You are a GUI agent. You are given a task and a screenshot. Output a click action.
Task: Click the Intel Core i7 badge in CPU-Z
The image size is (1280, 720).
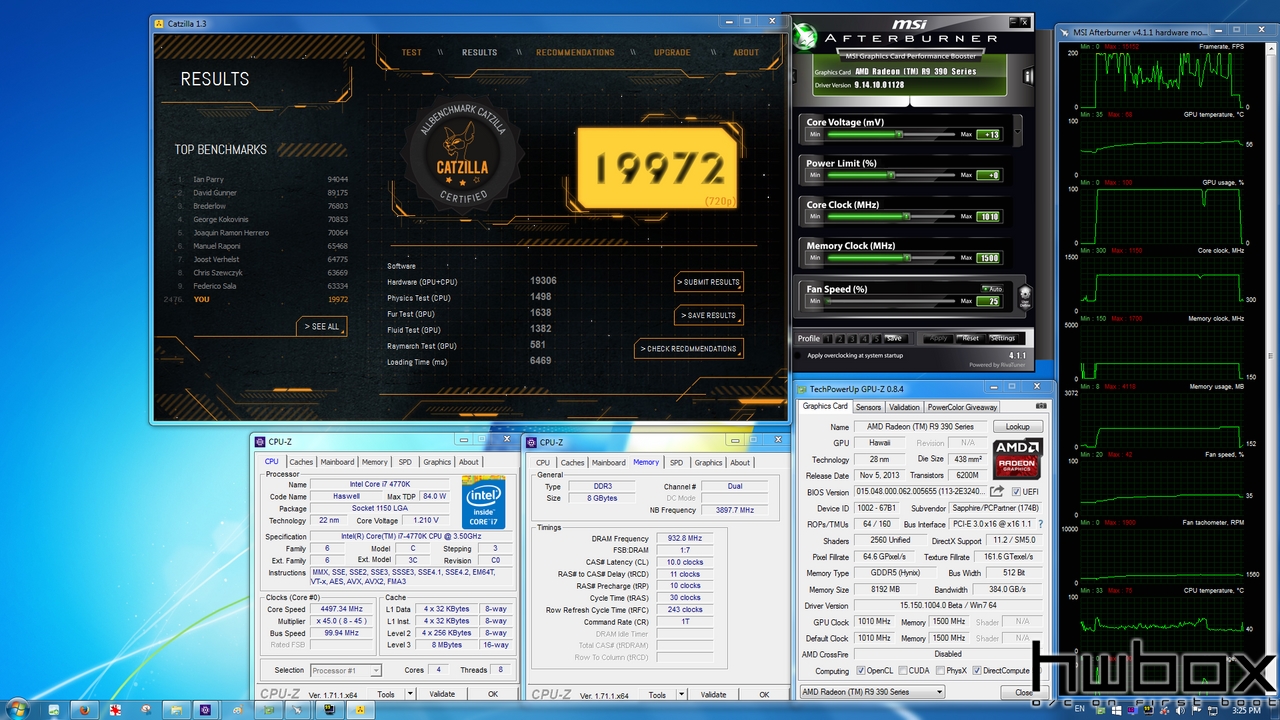pyautogui.click(x=483, y=503)
